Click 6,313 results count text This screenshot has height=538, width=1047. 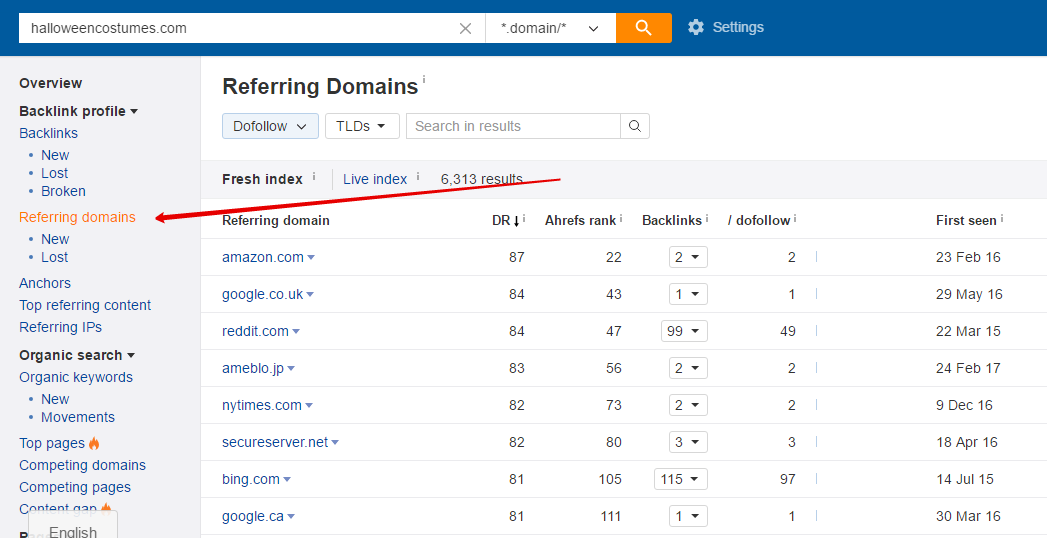(x=481, y=180)
